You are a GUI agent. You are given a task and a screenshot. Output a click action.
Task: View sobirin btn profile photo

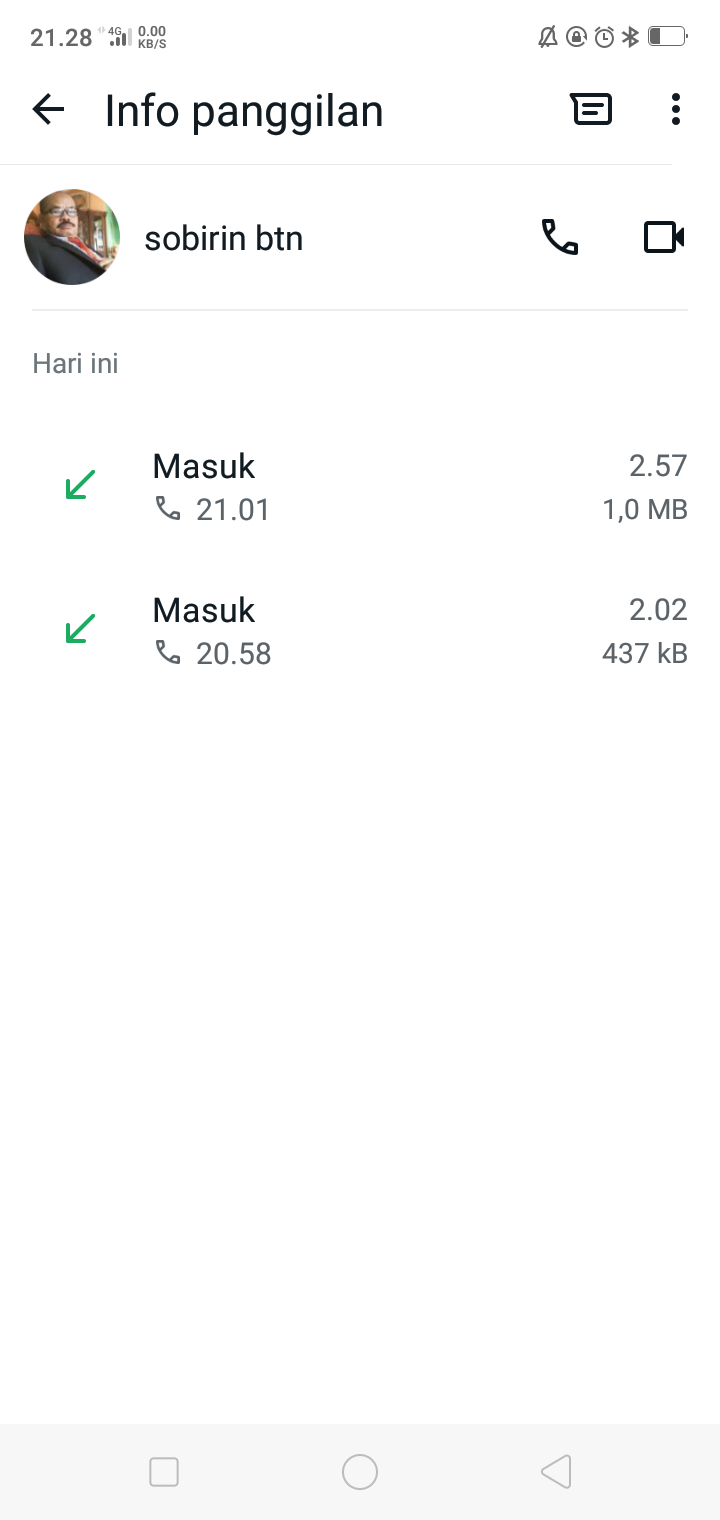click(x=72, y=237)
